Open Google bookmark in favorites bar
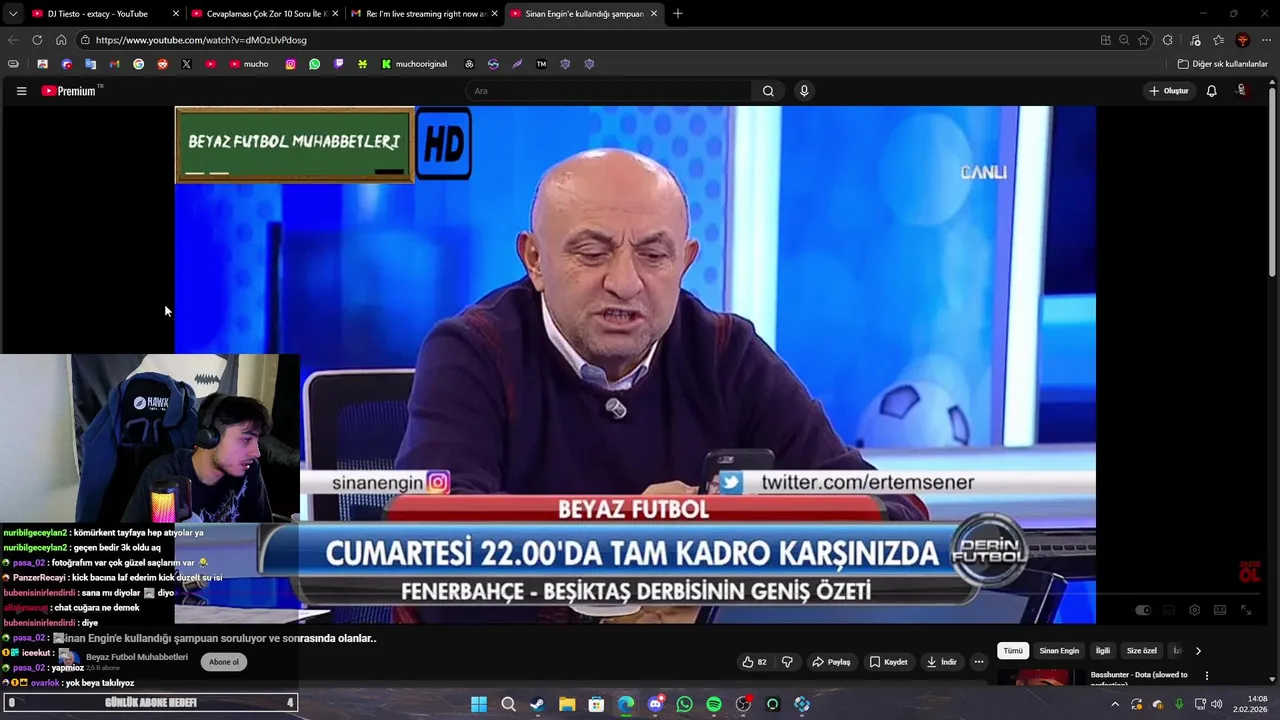1280x720 pixels. click(138, 64)
